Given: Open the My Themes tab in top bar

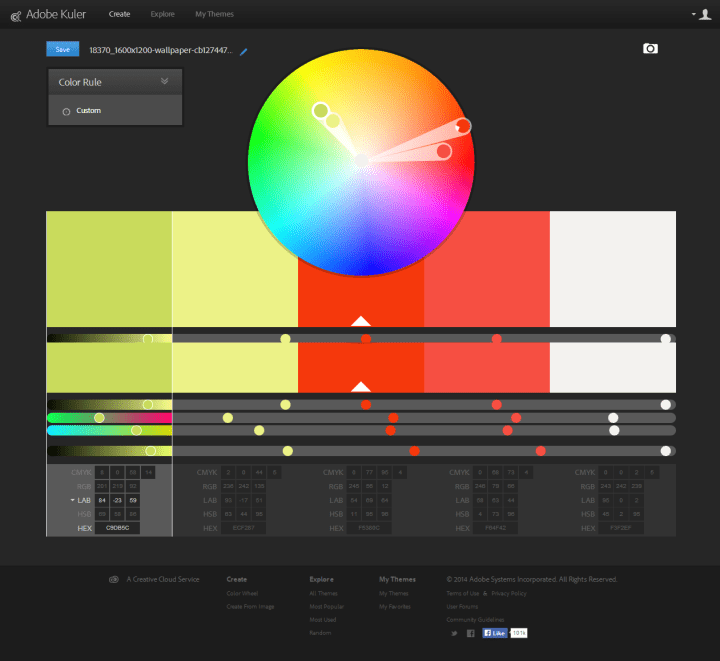Looking at the screenshot, I should [x=214, y=14].
